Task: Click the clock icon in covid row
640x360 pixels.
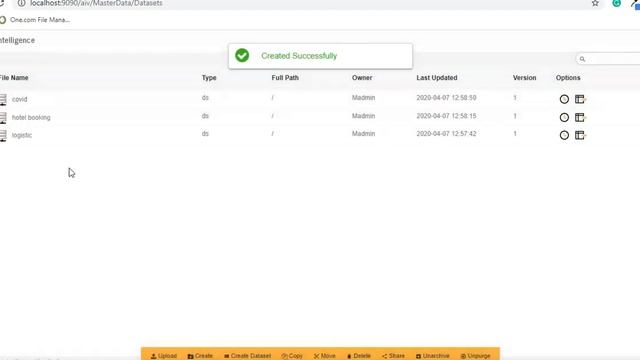Action: (x=564, y=99)
